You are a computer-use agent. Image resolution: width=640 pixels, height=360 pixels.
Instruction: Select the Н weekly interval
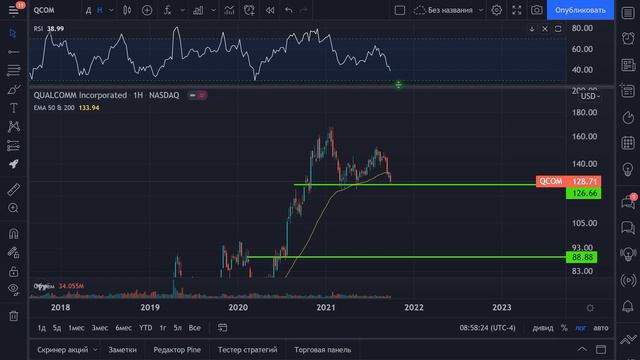tap(100, 10)
